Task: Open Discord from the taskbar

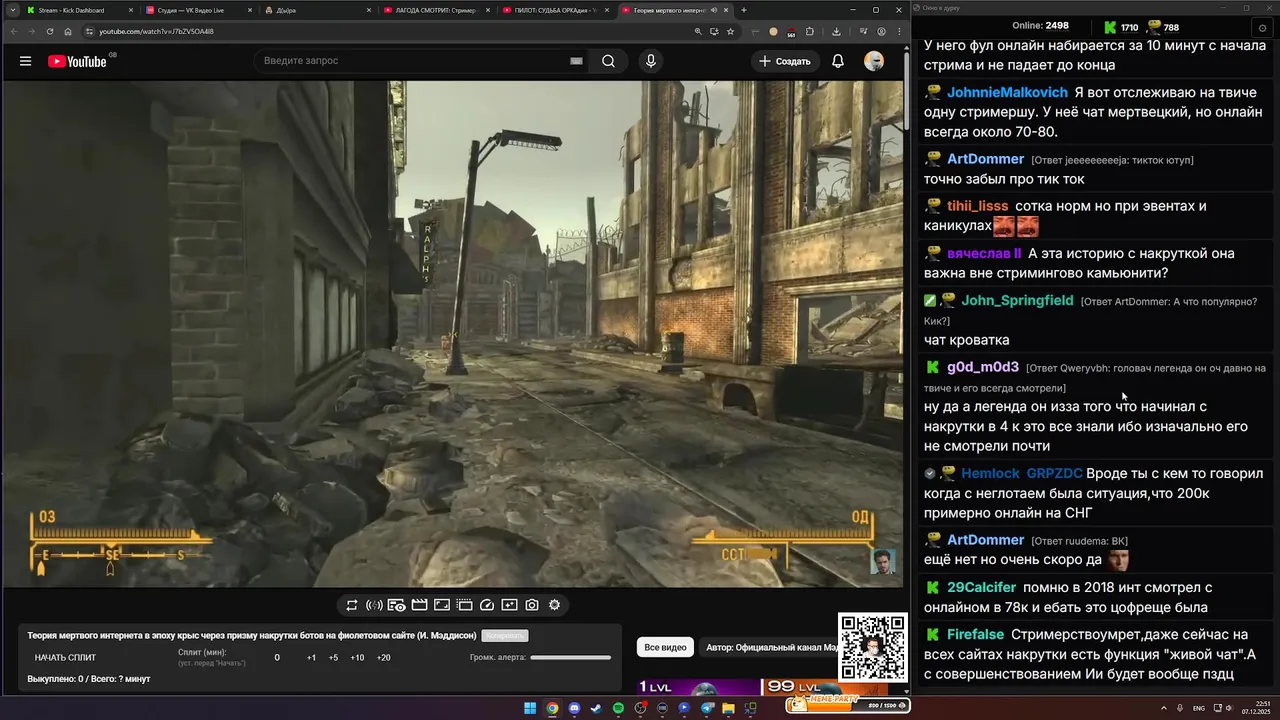Action: (574, 708)
